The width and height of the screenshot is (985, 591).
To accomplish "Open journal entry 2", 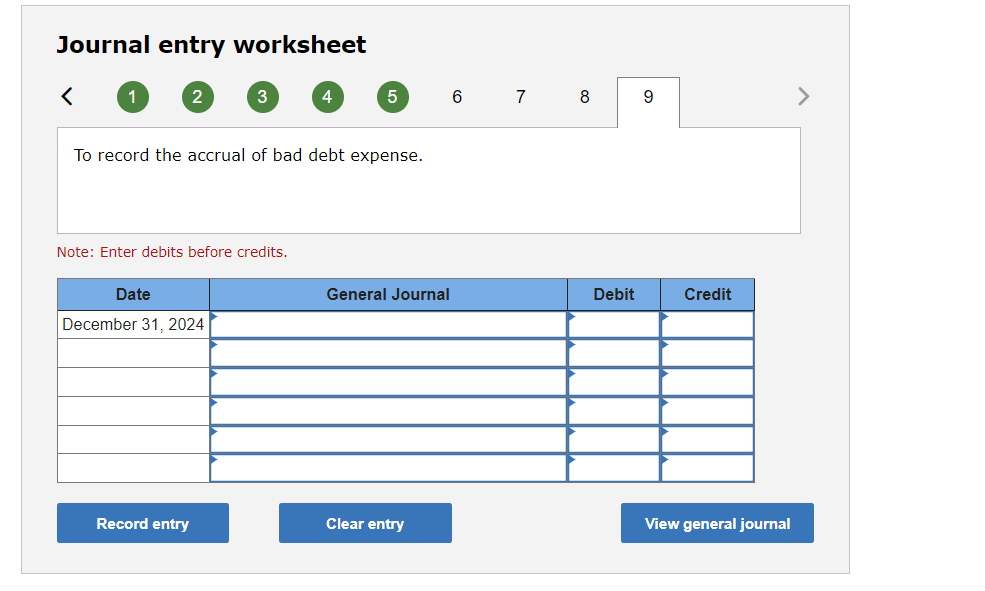I will click(x=198, y=97).
